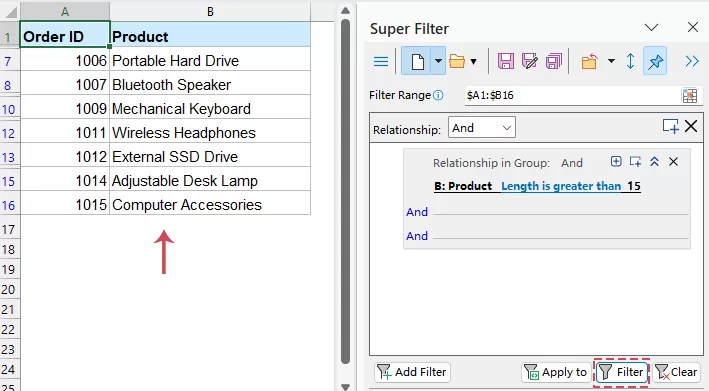Click the first empty And condition line
709x391 pixels.
pyautogui.click(x=561, y=212)
